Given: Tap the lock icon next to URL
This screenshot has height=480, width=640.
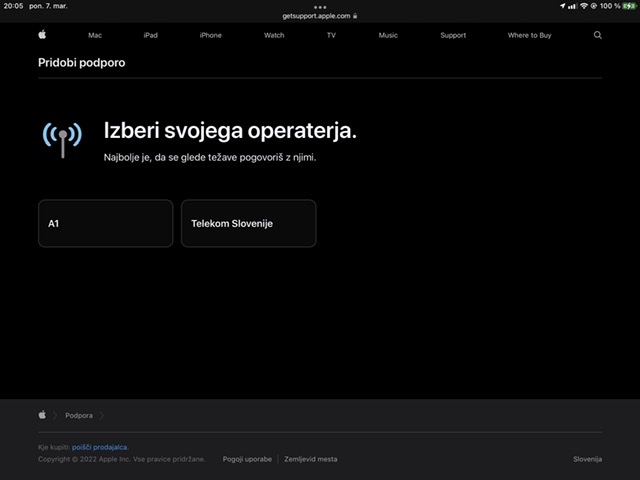Looking at the screenshot, I should (x=355, y=16).
